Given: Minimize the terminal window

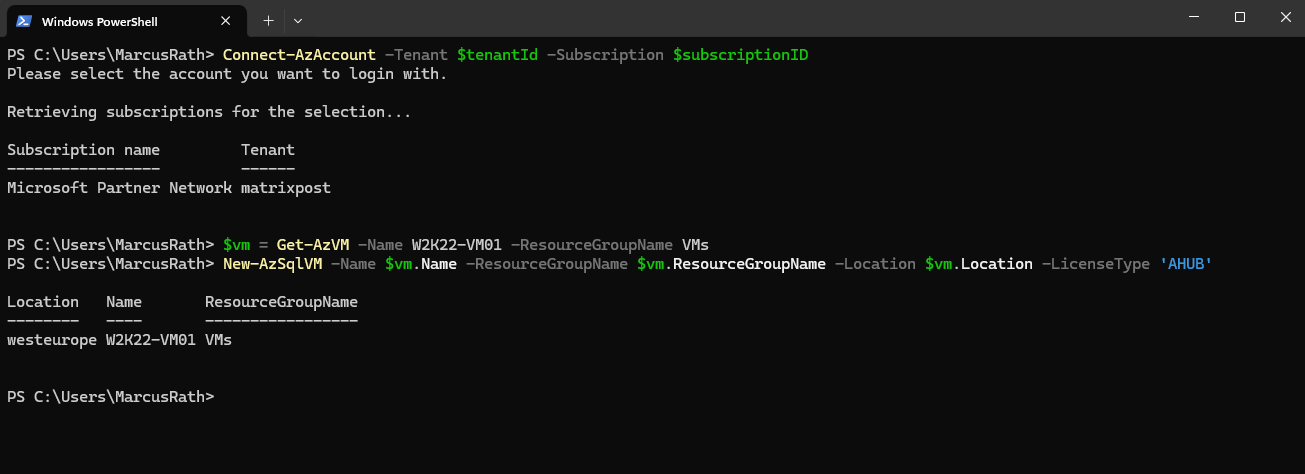Looking at the screenshot, I should (1194, 17).
